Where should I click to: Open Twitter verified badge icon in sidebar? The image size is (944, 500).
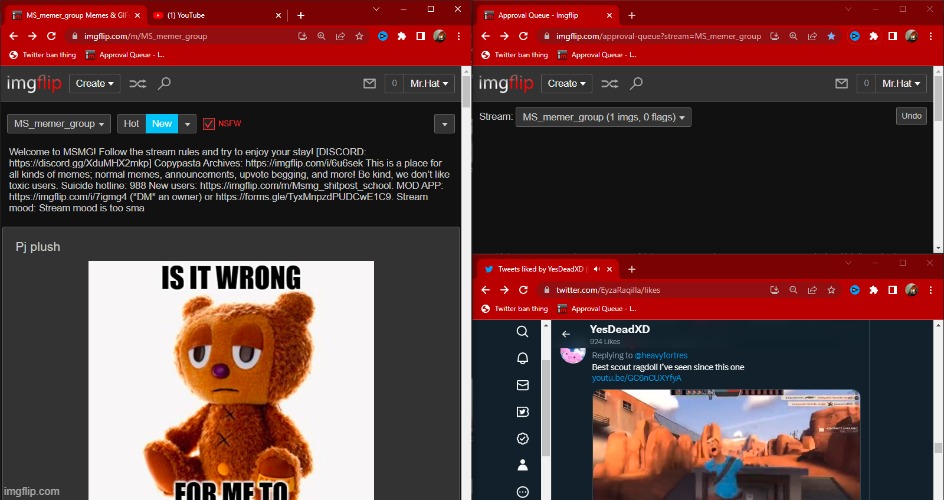tap(523, 439)
